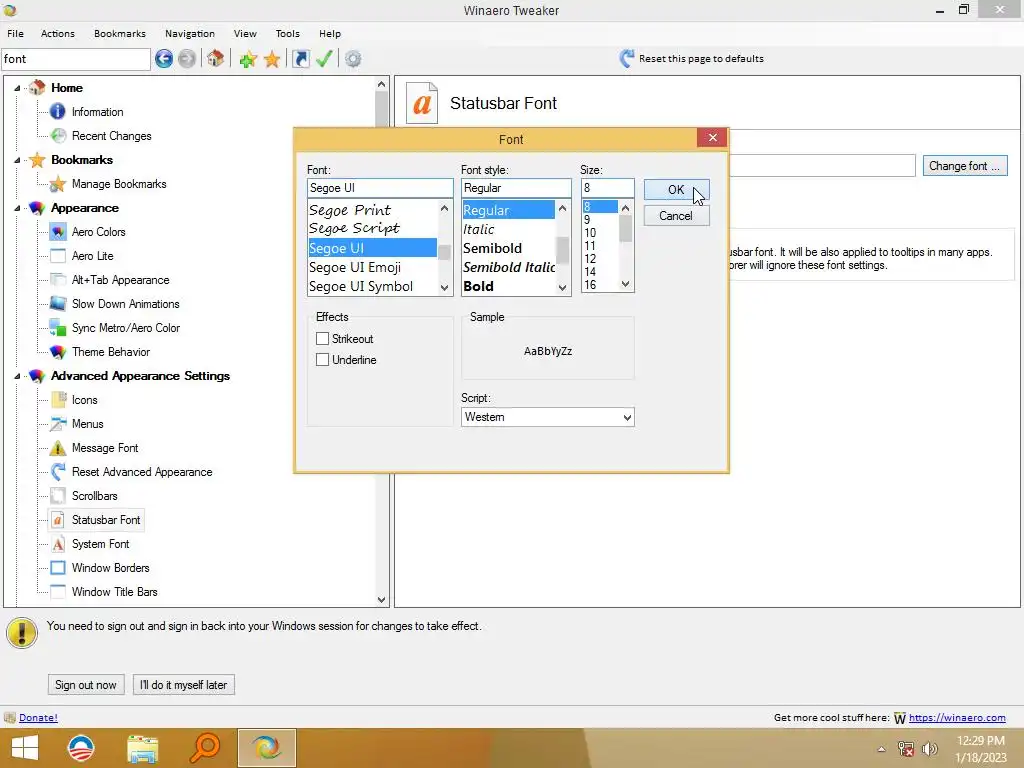Screen dimensions: 1024x768
Task: Click down arrow of Font list scrollbar
Action: pyautogui.click(x=445, y=287)
